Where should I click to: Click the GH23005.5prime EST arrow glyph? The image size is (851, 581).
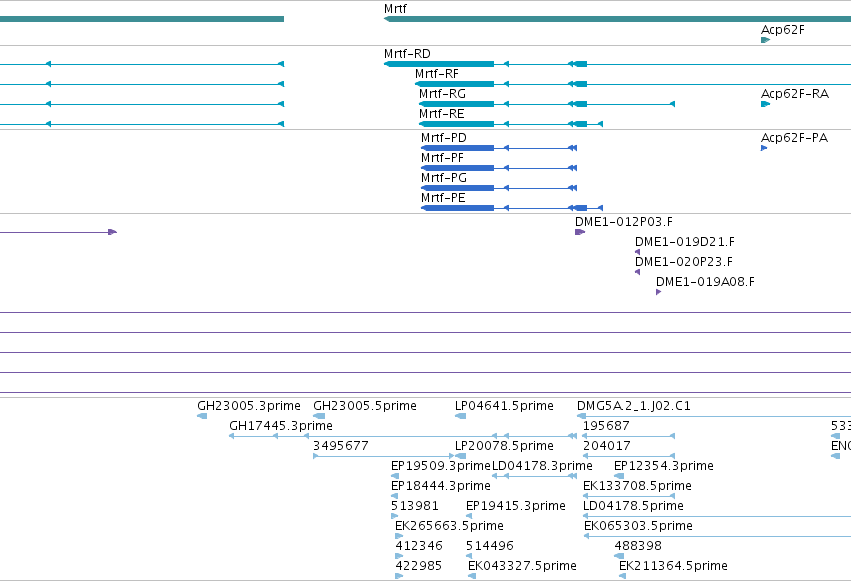[319, 416]
